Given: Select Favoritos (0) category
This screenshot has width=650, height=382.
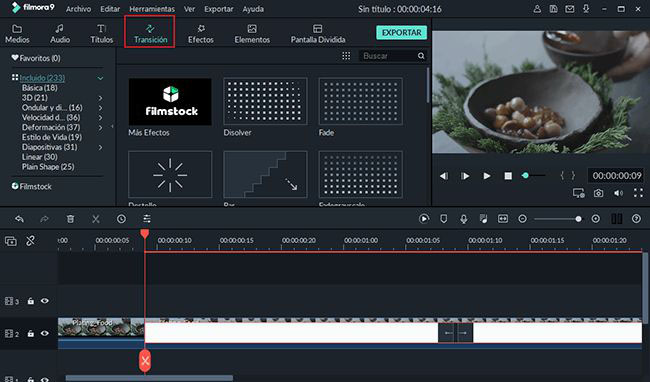Looking at the screenshot, I should pyautogui.click(x=36, y=58).
